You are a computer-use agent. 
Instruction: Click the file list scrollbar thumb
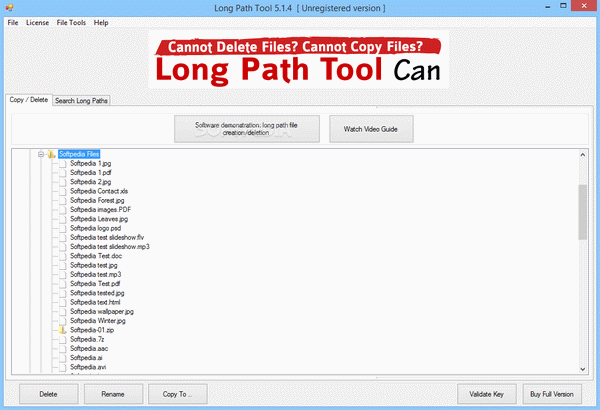tap(582, 212)
